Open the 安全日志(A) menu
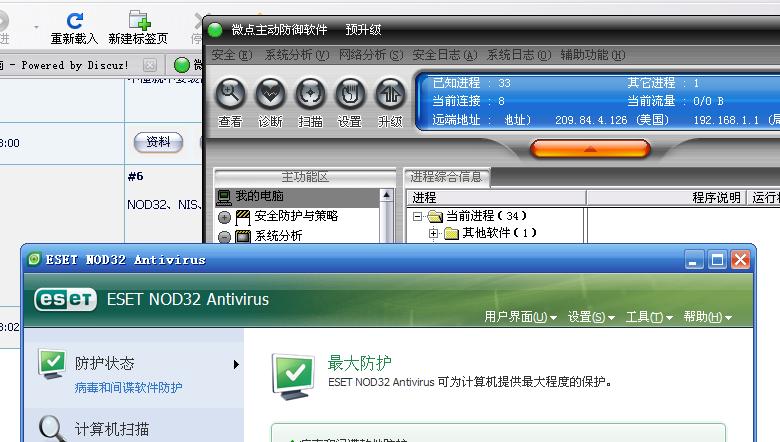The image size is (780, 442). 445,55
